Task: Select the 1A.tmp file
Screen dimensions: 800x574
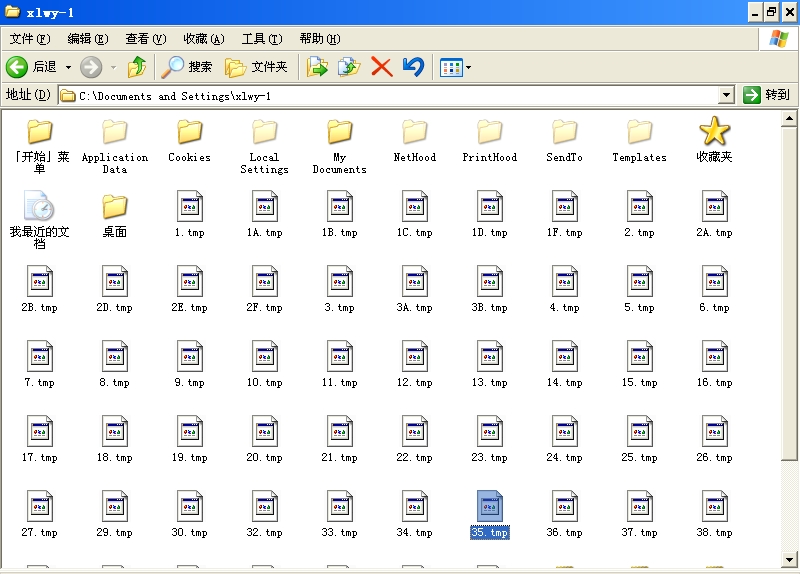Action: click(x=265, y=207)
